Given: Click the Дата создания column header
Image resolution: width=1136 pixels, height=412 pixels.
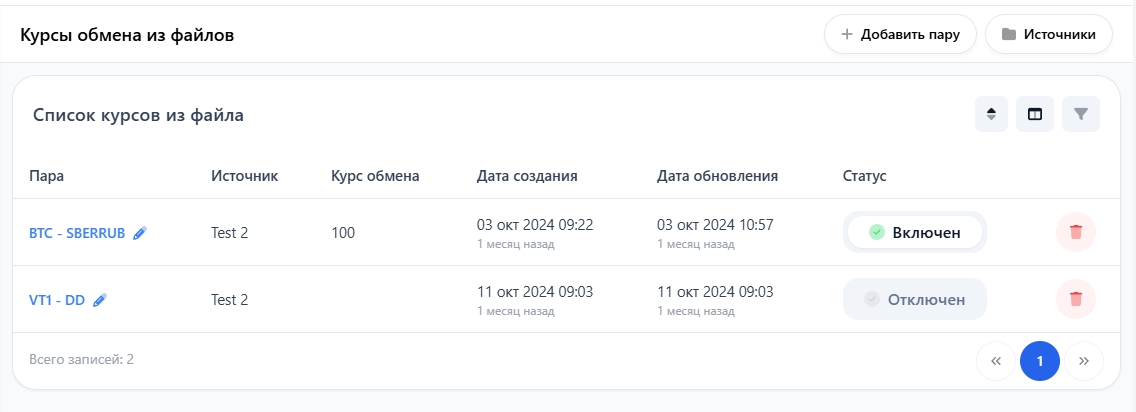Looking at the screenshot, I should click(x=527, y=176).
